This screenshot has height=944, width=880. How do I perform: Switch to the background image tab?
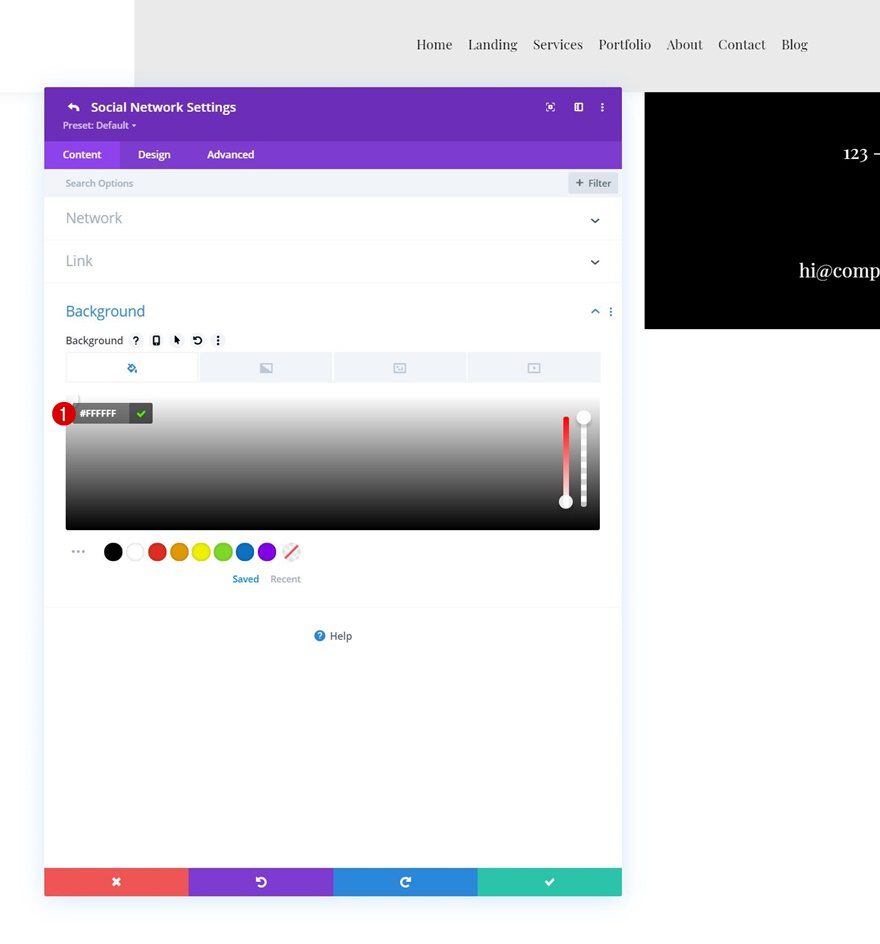coord(400,367)
